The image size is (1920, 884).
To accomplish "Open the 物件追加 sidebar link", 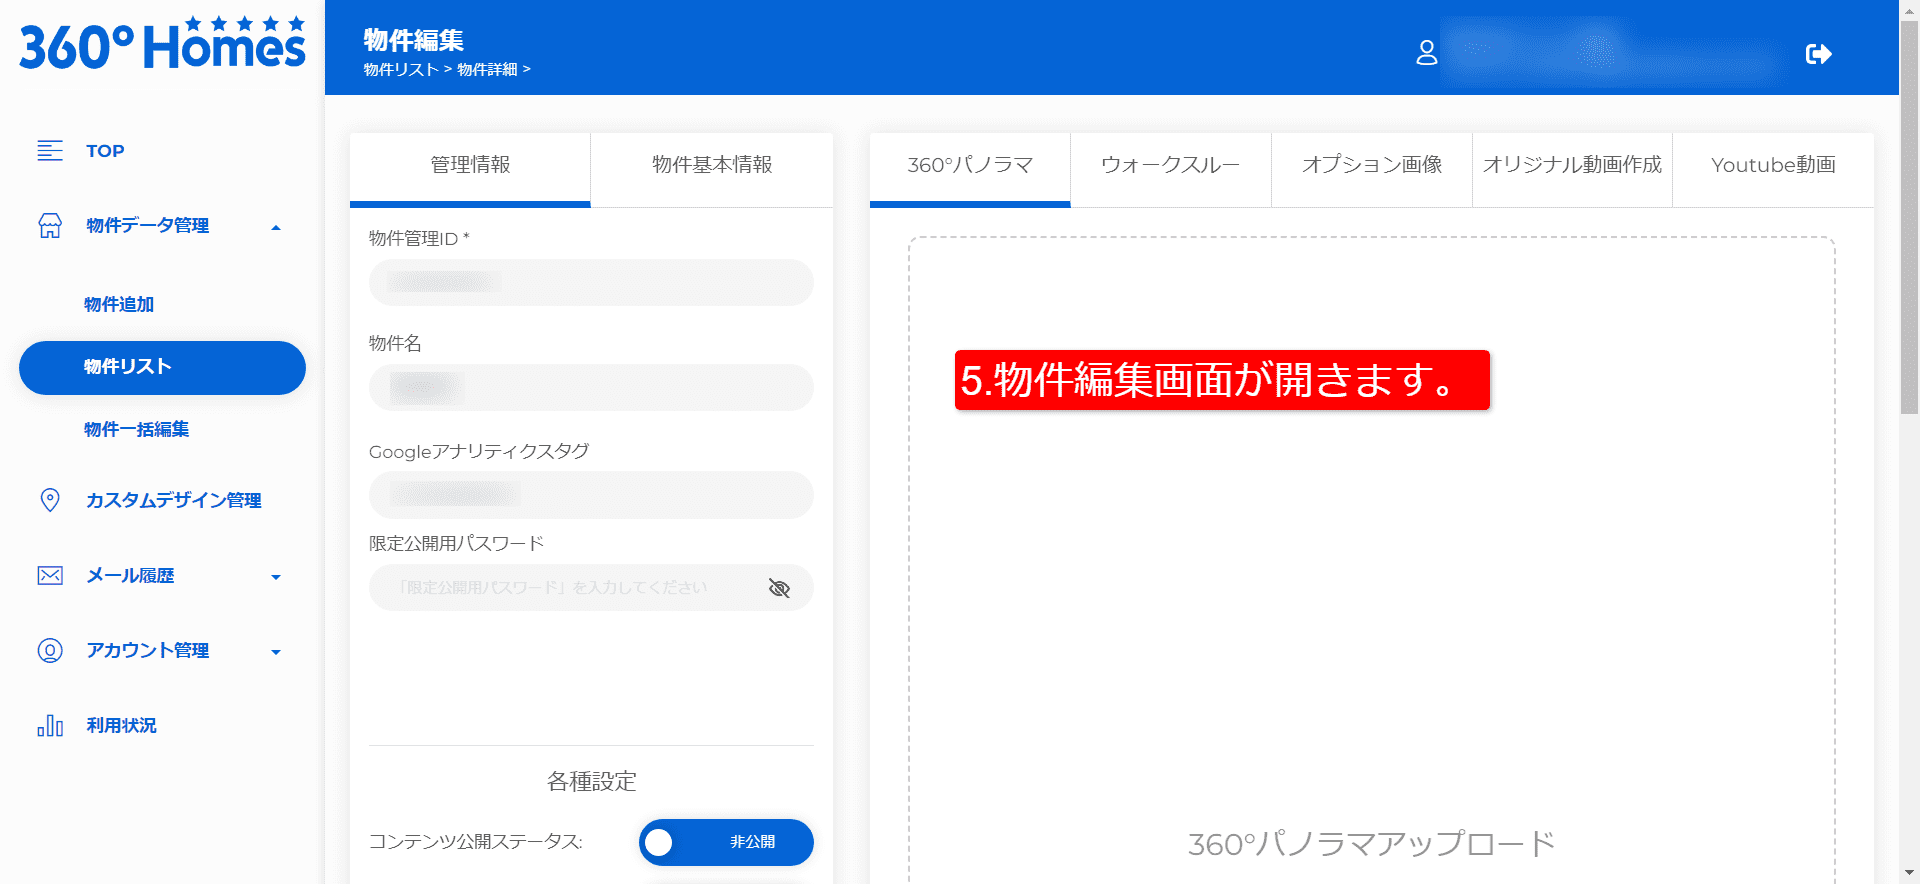I will pyautogui.click(x=119, y=305).
